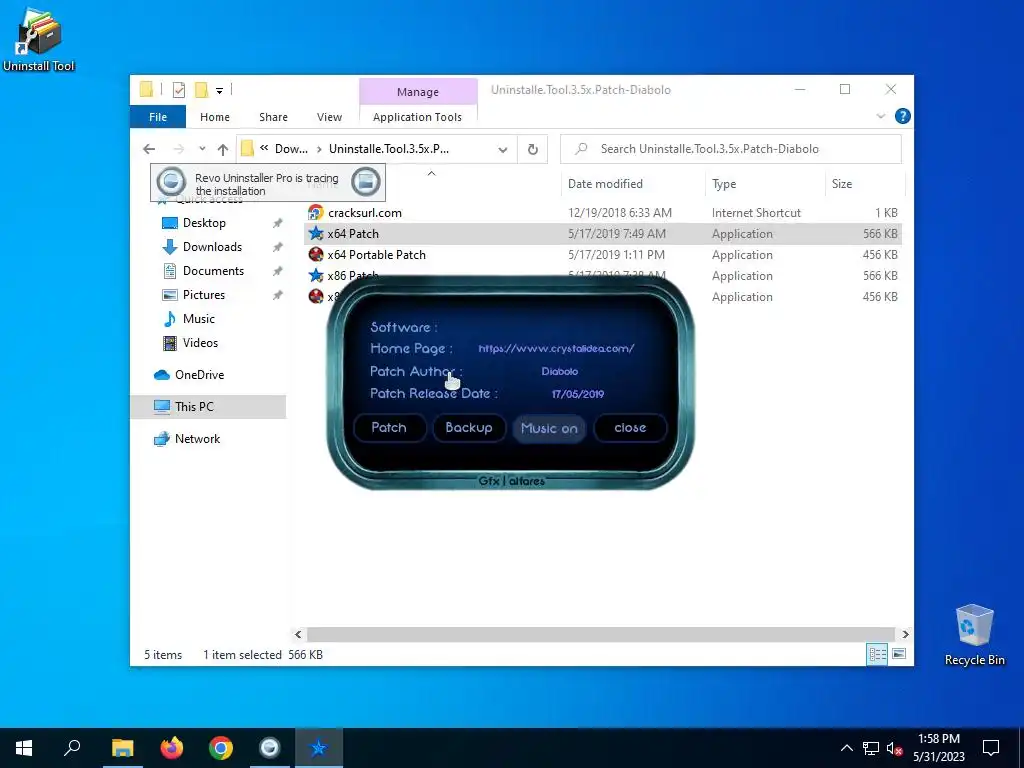
Task: Sort by the Date modified column header
Action: click(x=605, y=184)
